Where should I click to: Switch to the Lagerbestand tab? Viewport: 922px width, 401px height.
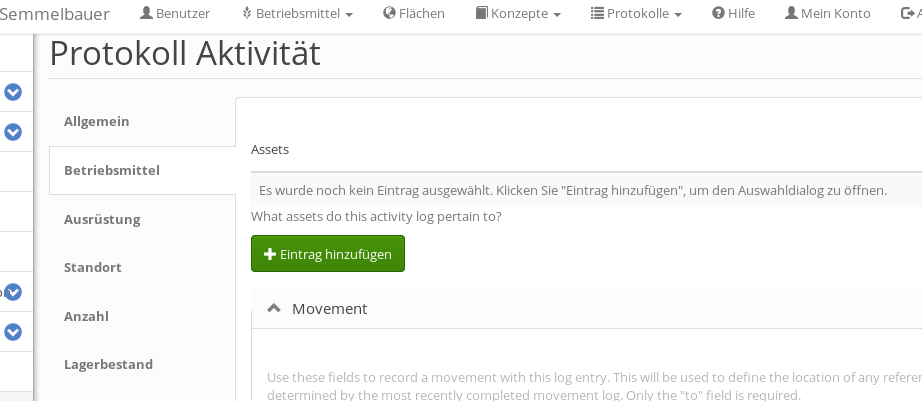108,364
